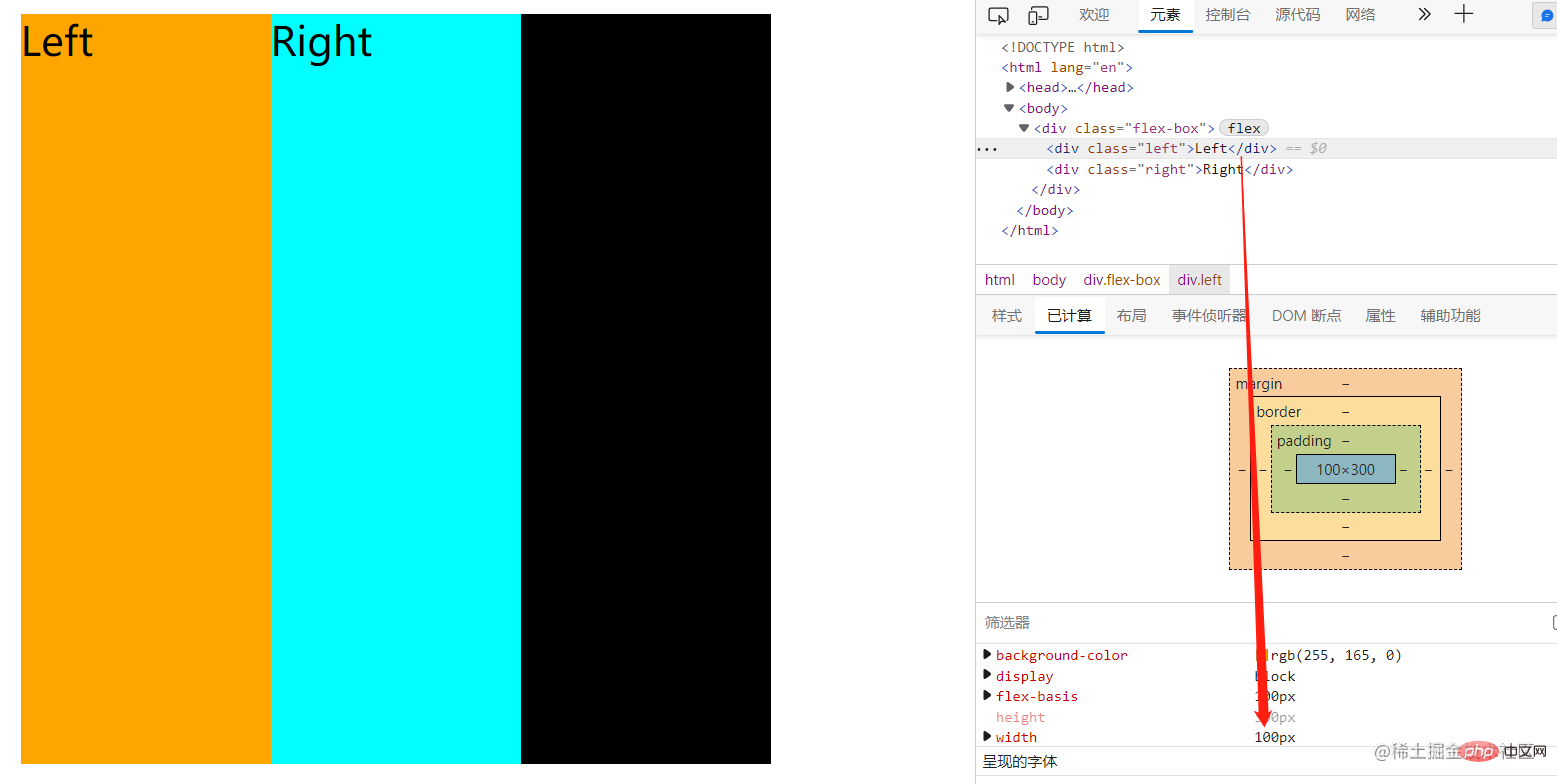Click the rgb(255, 165, 0) value
Viewport: 1557px width, 784px height.
1336,655
